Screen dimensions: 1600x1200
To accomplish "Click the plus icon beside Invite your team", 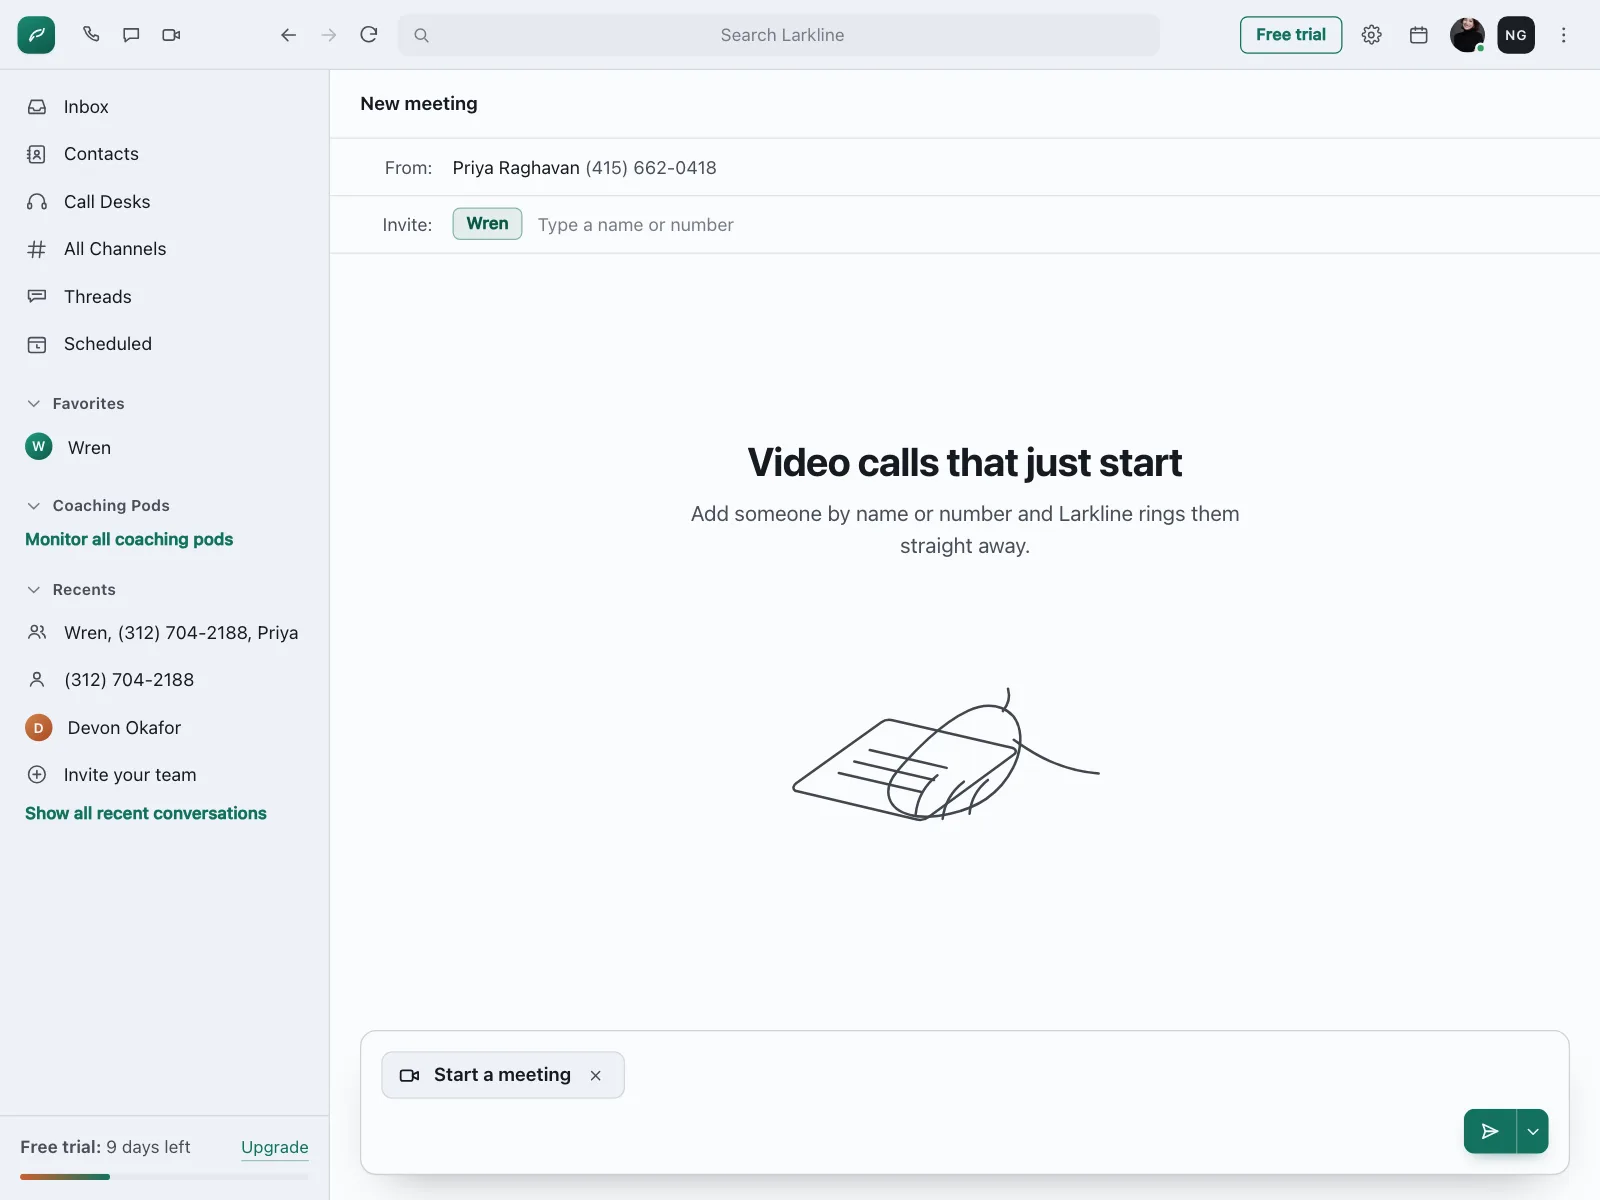I will [37, 775].
